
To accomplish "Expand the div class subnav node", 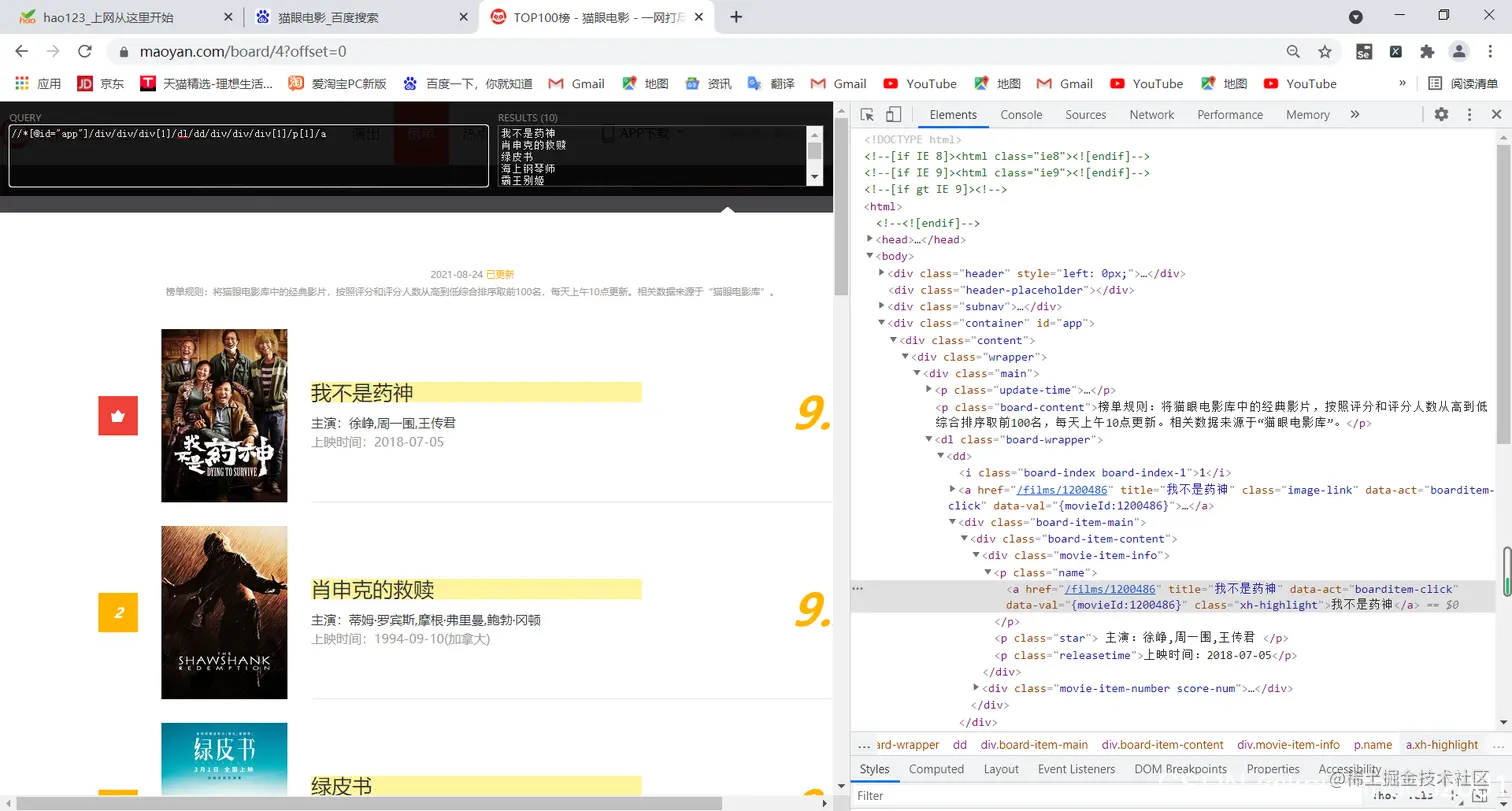I will coord(882,306).
